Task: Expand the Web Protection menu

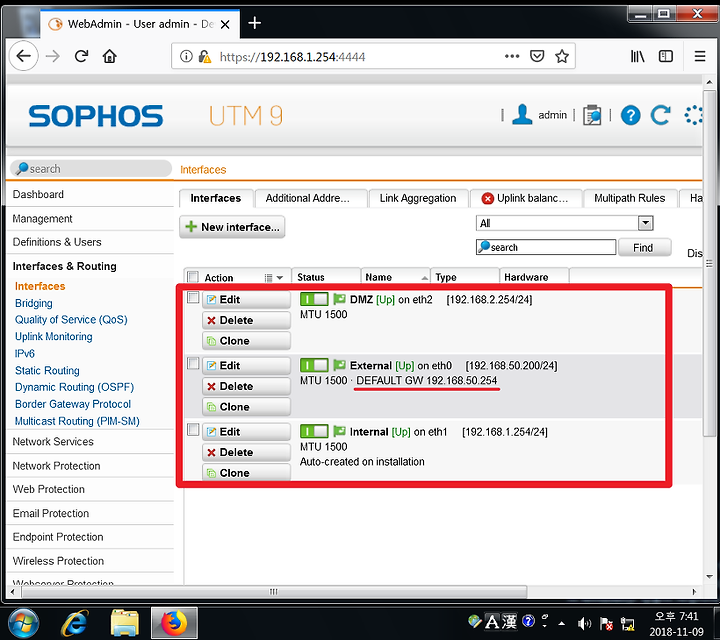Action: click(48, 489)
